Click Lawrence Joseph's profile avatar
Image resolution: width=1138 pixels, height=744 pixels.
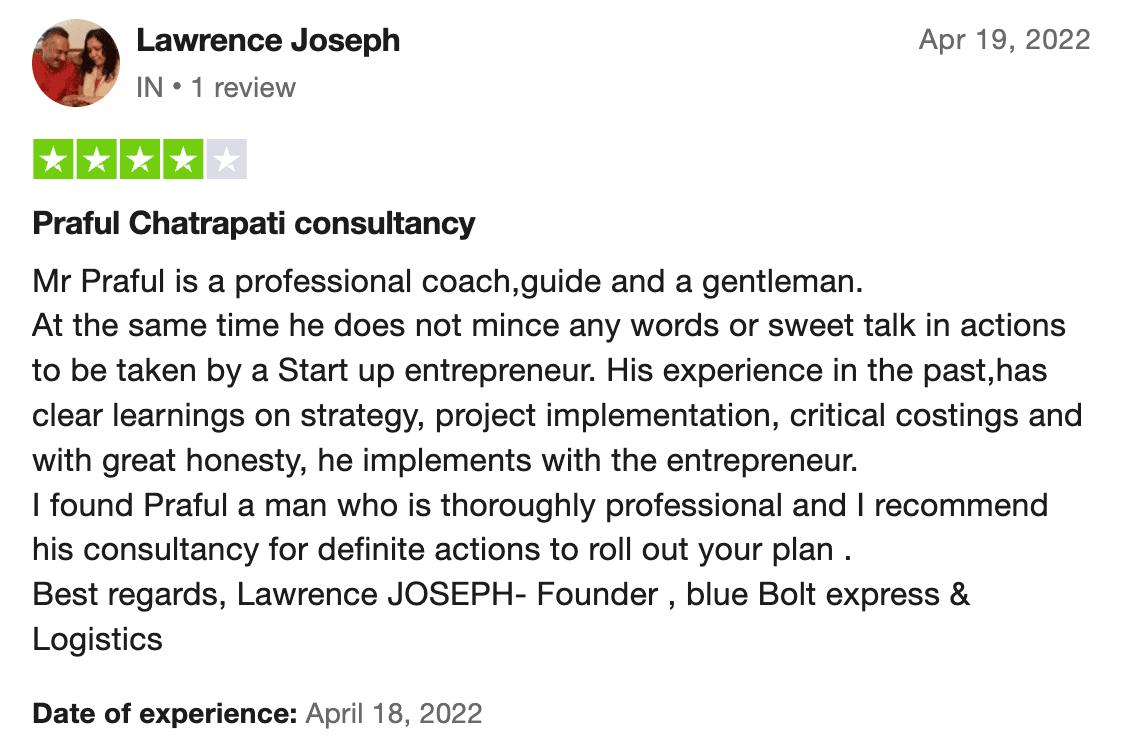coord(75,63)
